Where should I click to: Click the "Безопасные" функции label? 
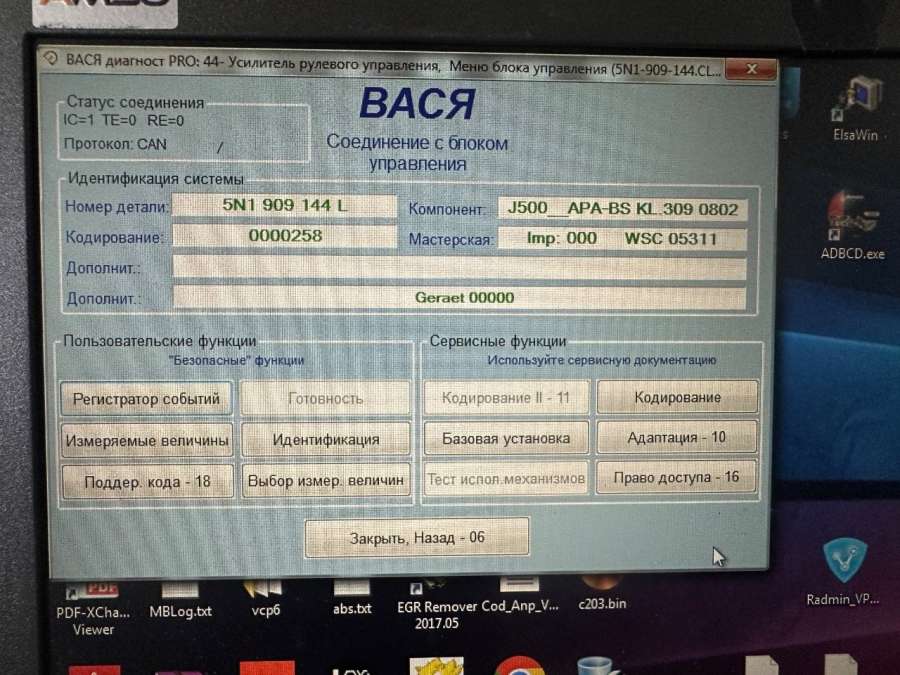point(236,360)
